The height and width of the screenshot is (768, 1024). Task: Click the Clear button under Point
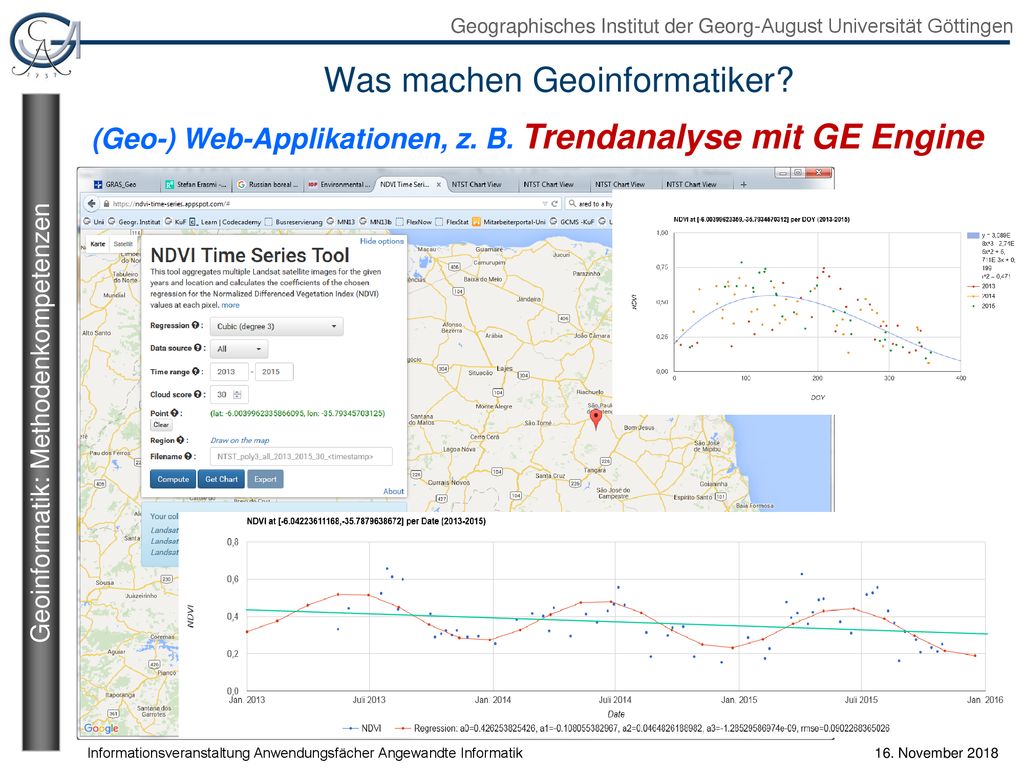tap(161, 425)
